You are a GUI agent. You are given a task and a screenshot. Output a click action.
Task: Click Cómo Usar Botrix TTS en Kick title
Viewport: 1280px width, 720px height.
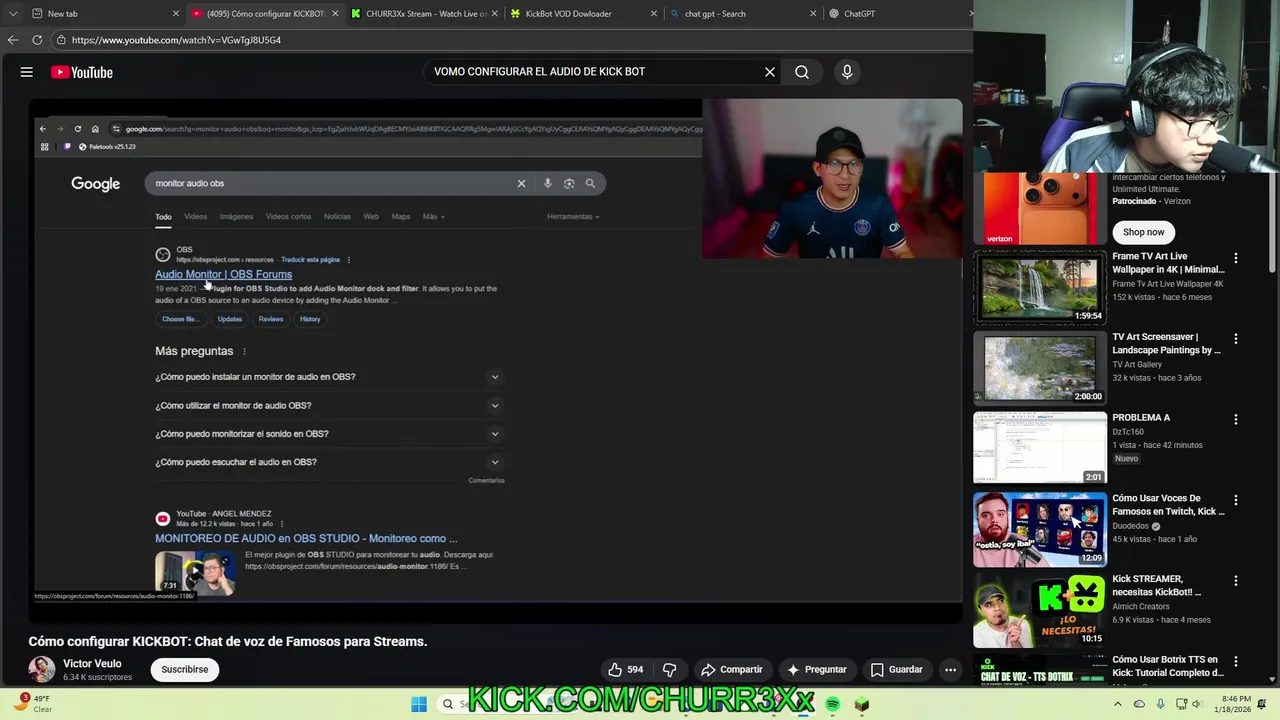1167,666
